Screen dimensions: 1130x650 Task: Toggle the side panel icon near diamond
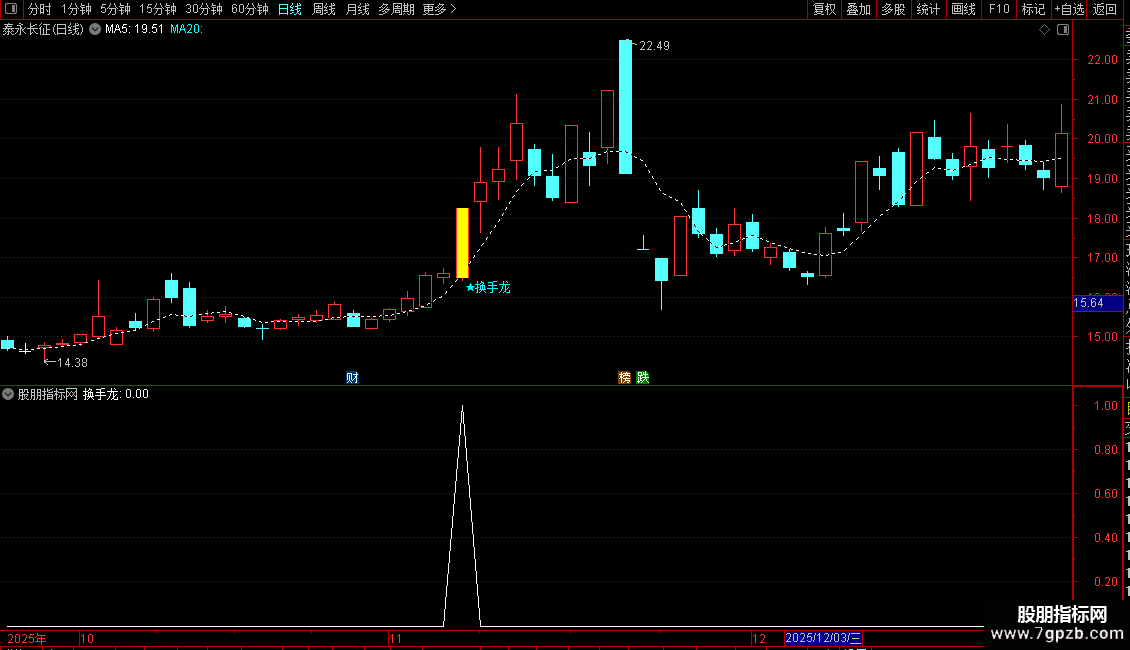pos(1063,30)
